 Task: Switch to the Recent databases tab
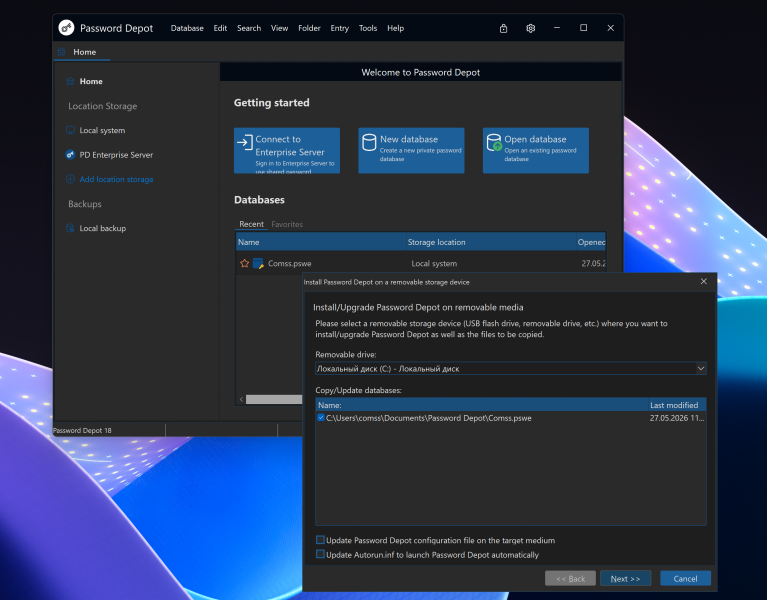coord(251,224)
